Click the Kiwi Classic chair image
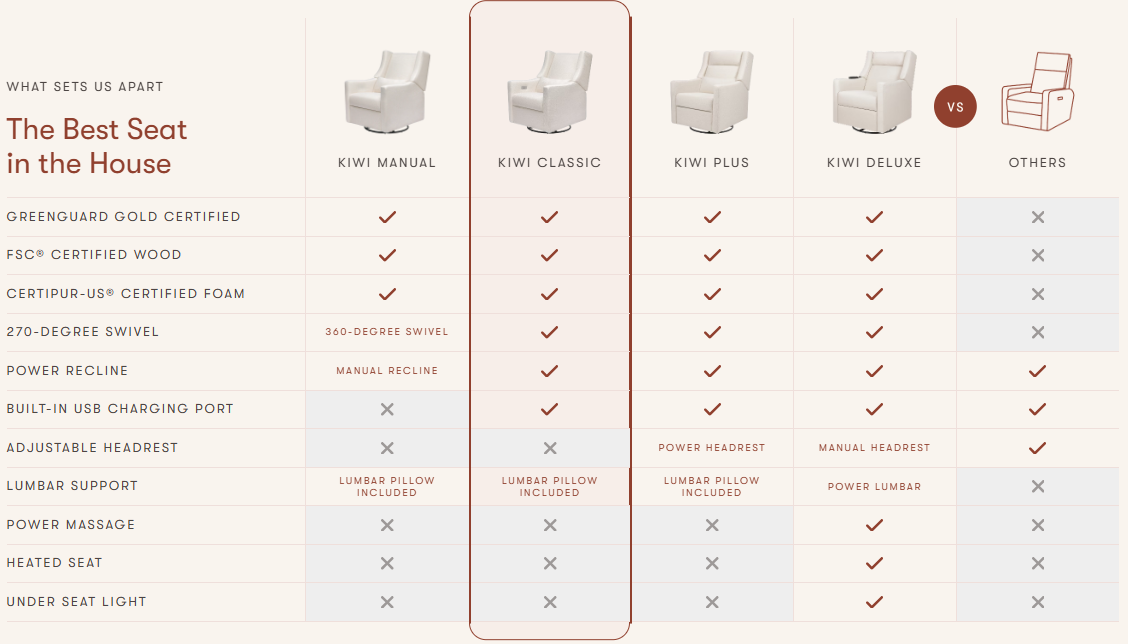 pos(549,92)
